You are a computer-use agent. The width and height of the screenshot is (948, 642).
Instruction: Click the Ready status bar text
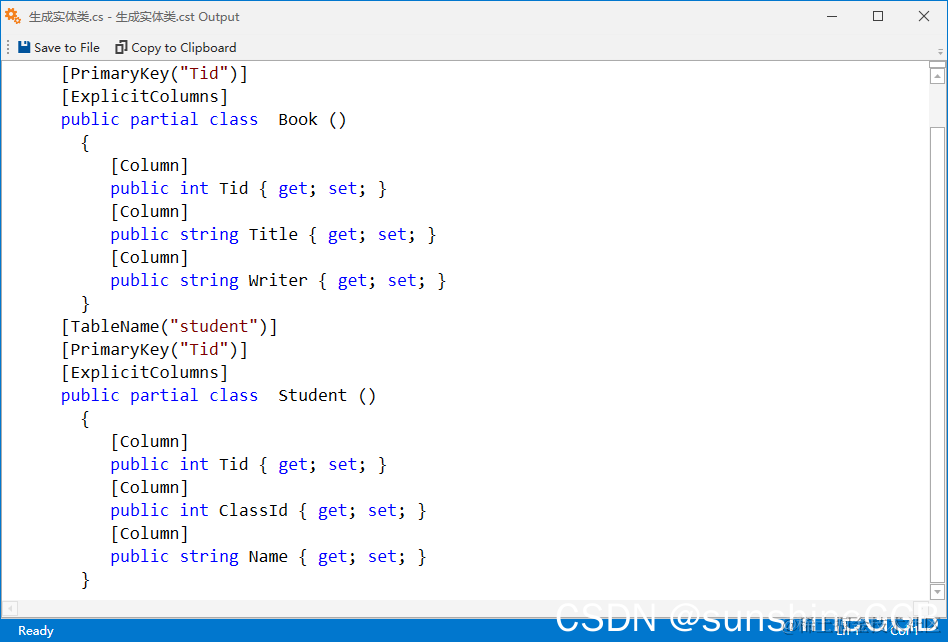tap(36, 631)
